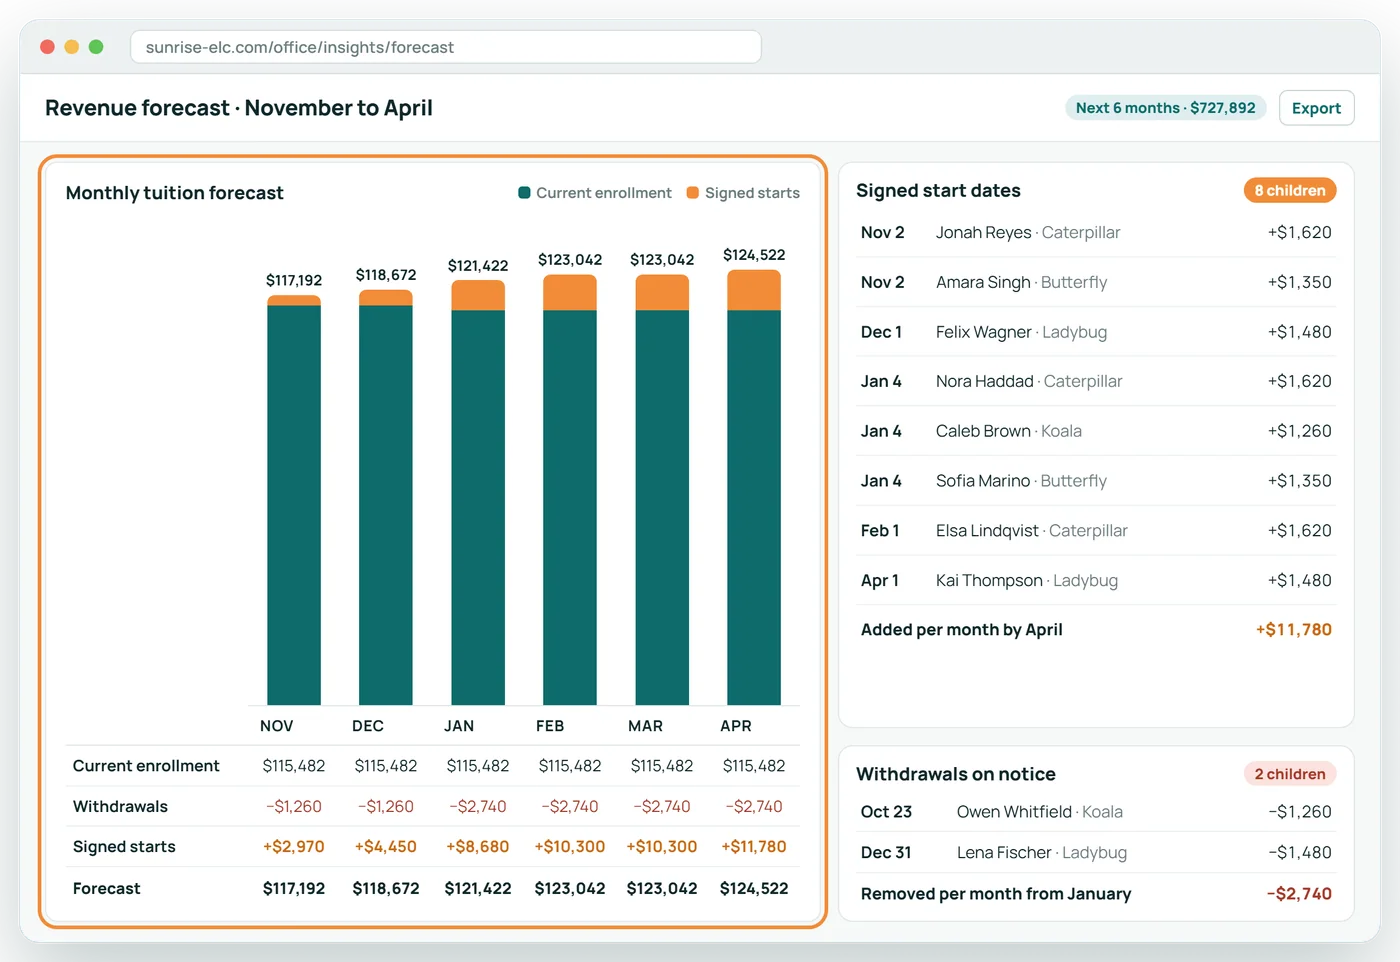Click the teal Current enrollment legend swatch
Viewport: 1400px width, 962px height.
524,192
